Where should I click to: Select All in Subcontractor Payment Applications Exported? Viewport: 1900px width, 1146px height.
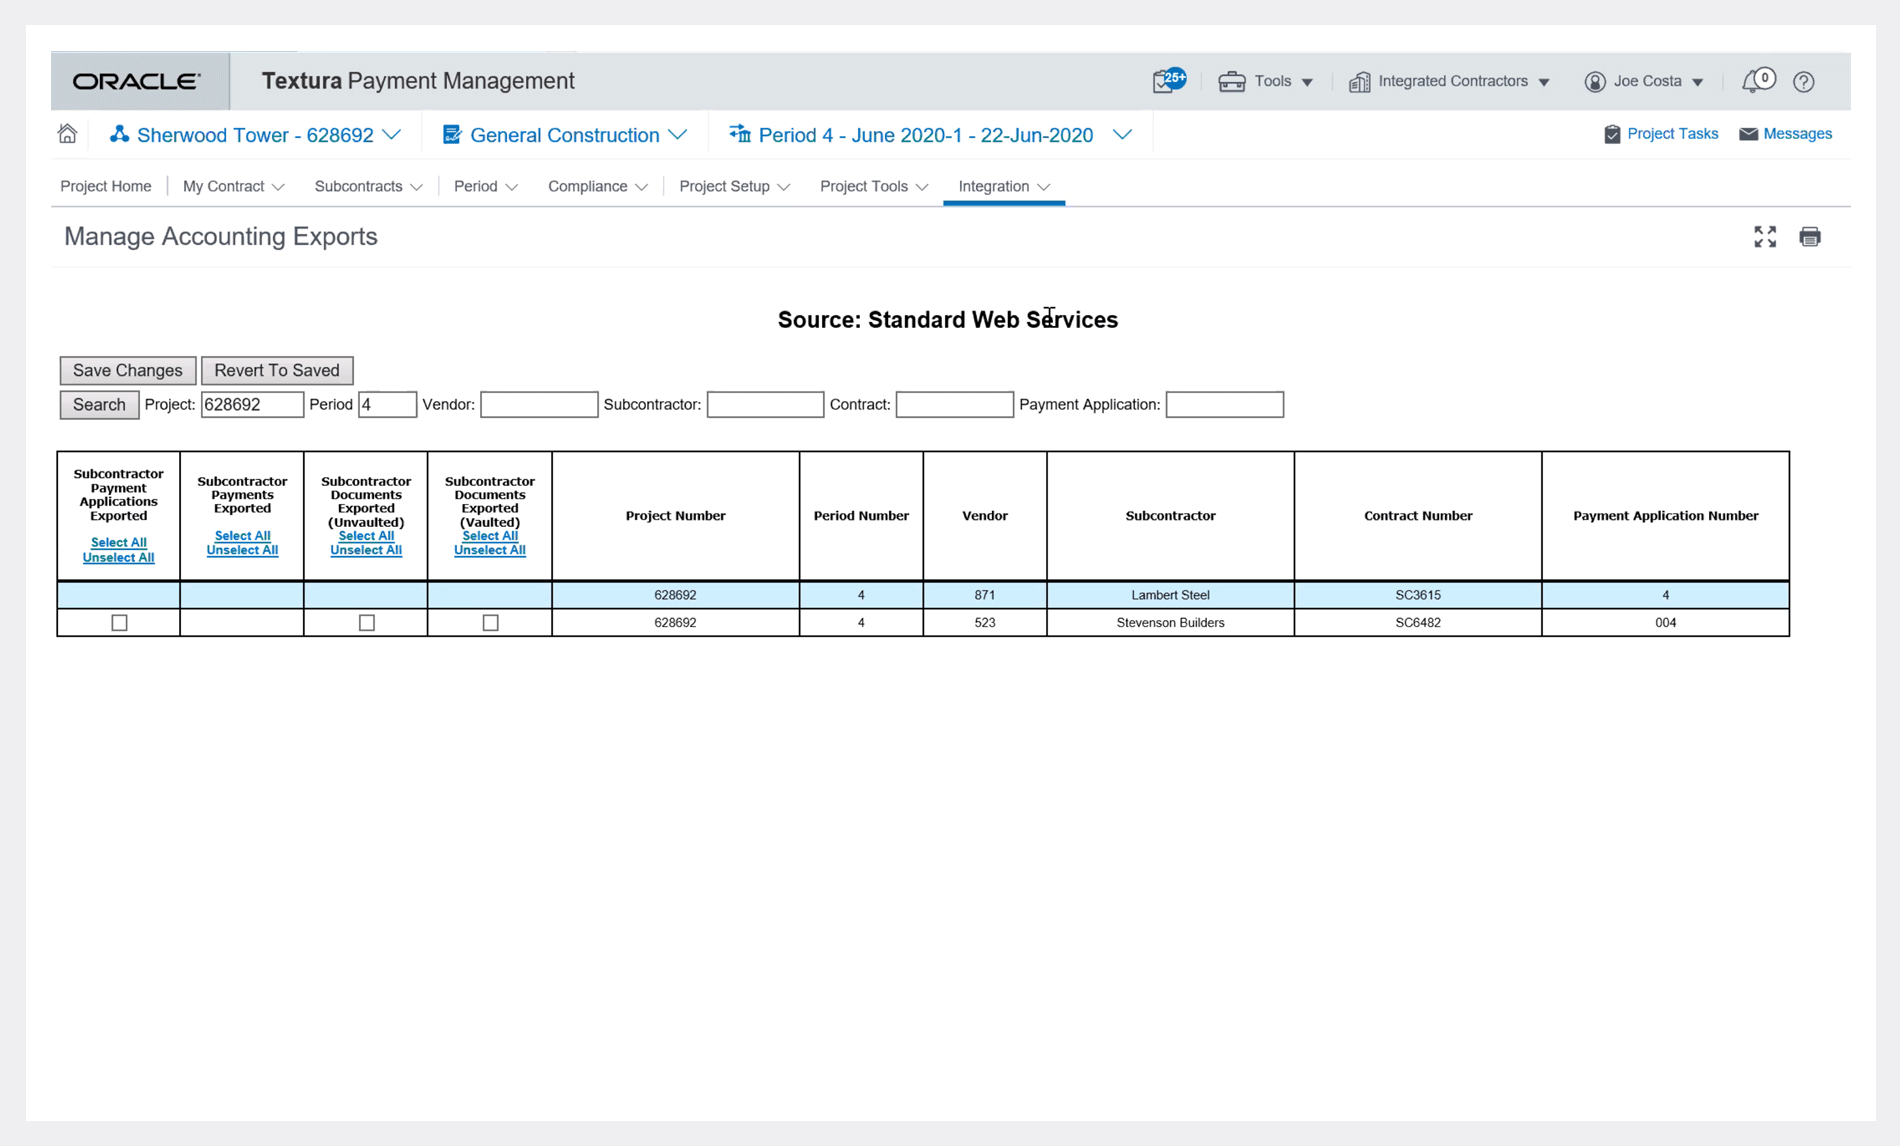click(118, 542)
